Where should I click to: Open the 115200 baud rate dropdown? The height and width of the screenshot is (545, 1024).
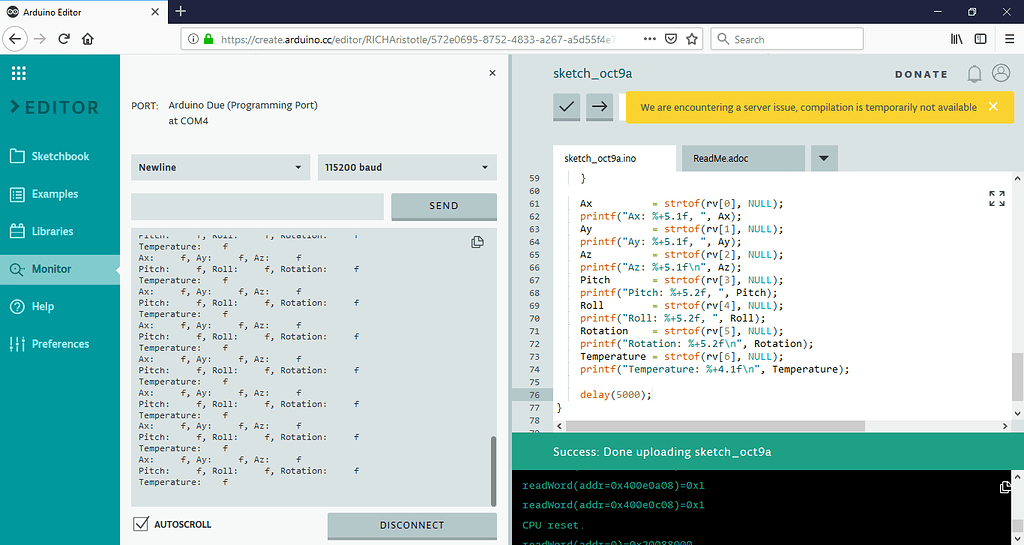click(x=406, y=167)
